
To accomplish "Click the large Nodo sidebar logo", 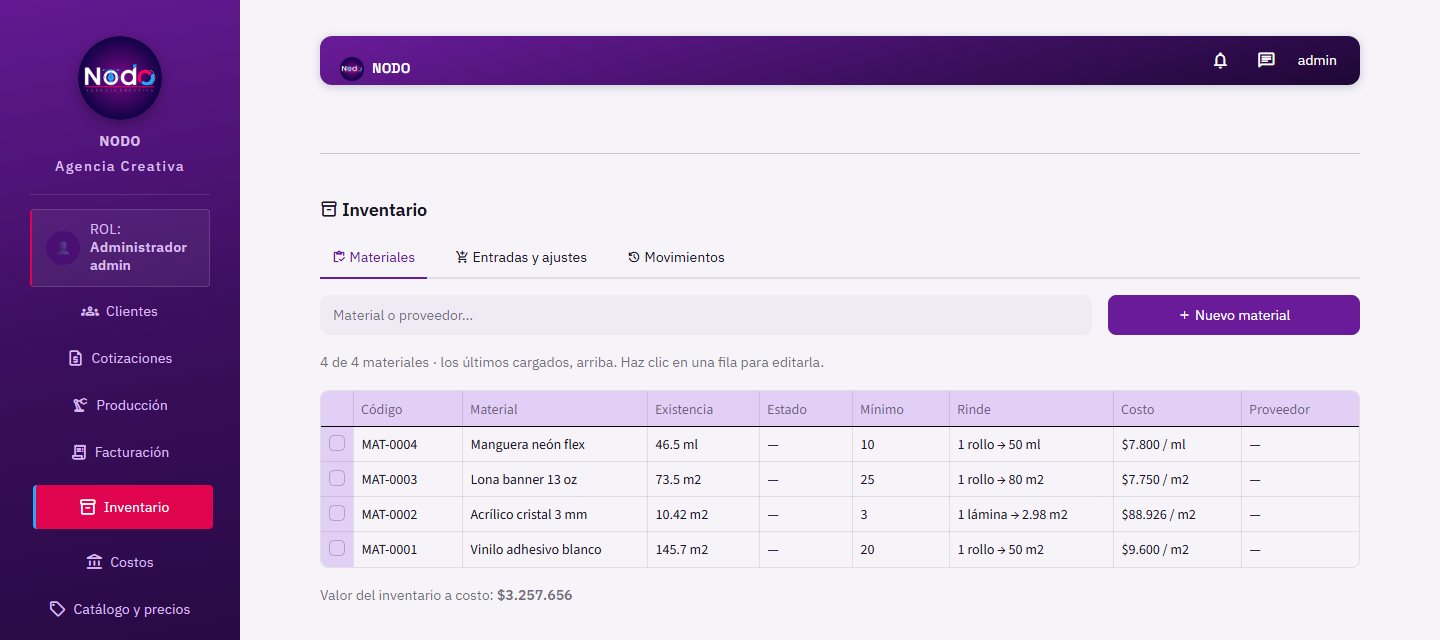I will pos(120,78).
